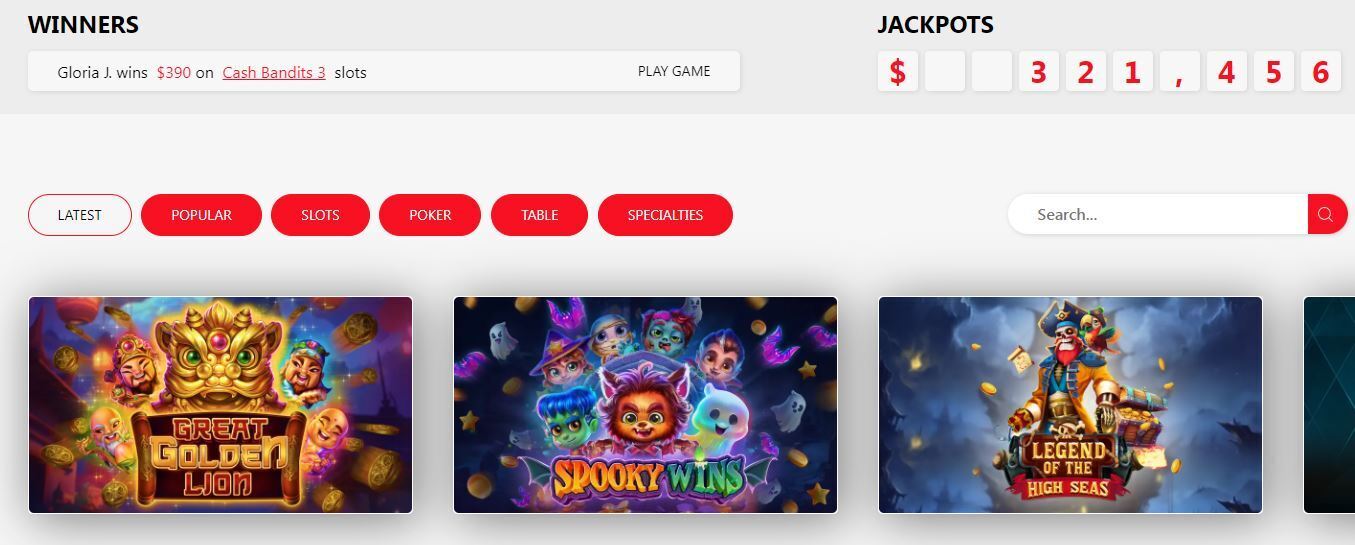Open the Spooky Wins game thumbnail
Viewport: 1355px width, 545px height.
click(645, 405)
